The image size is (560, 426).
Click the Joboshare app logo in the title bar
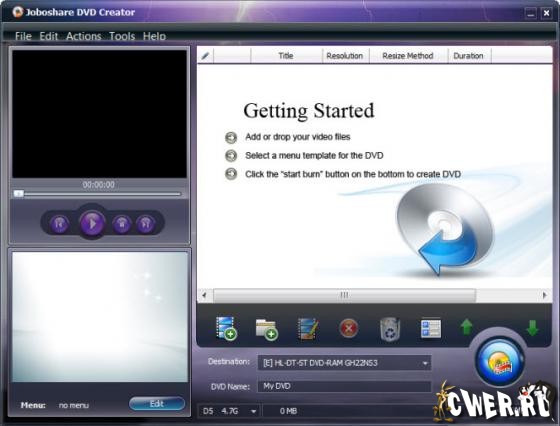pyautogui.click(x=18, y=12)
